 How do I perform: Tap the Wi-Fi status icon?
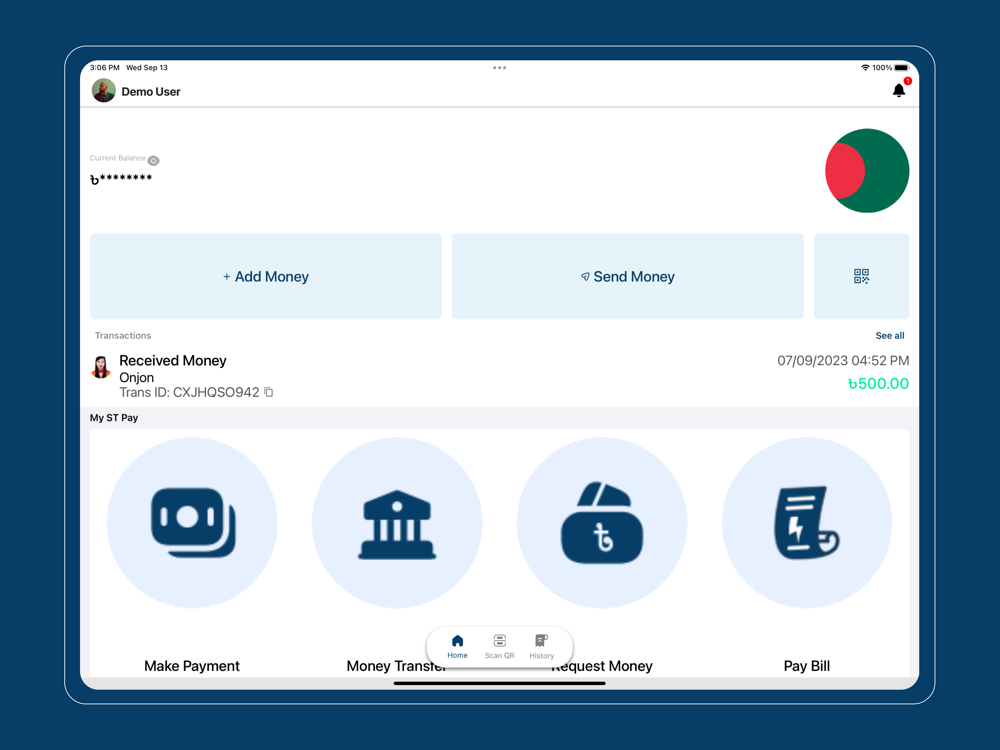[865, 68]
